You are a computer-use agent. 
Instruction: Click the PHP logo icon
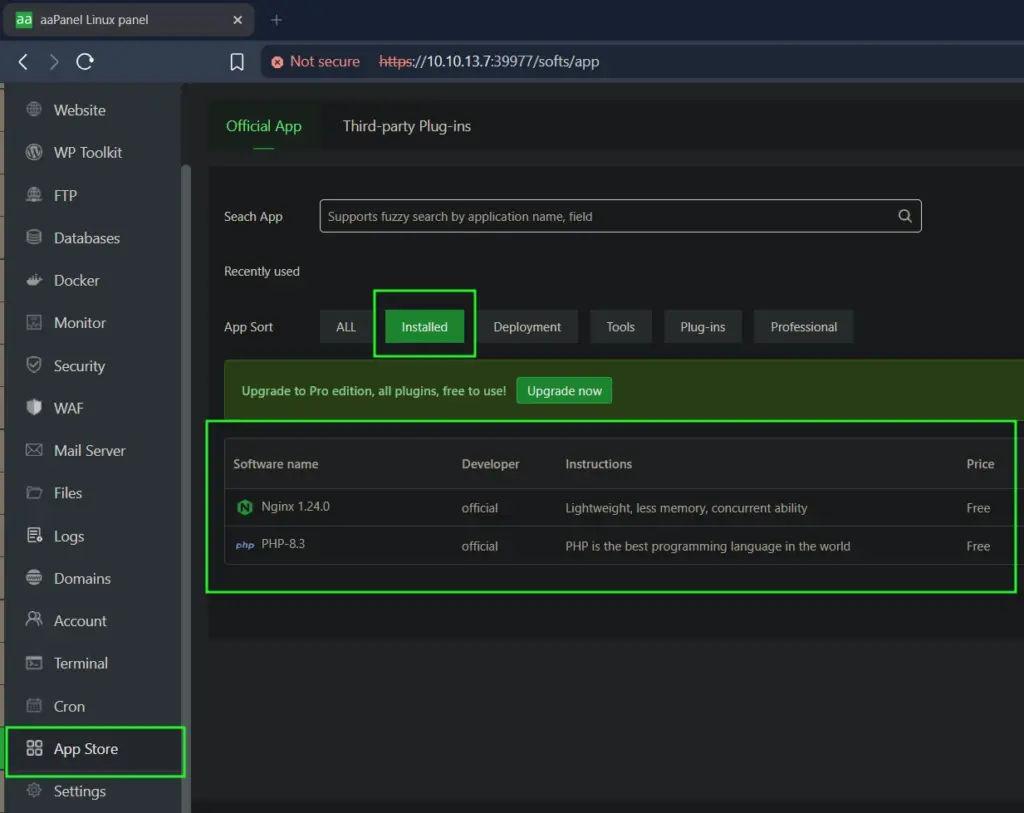[245, 545]
